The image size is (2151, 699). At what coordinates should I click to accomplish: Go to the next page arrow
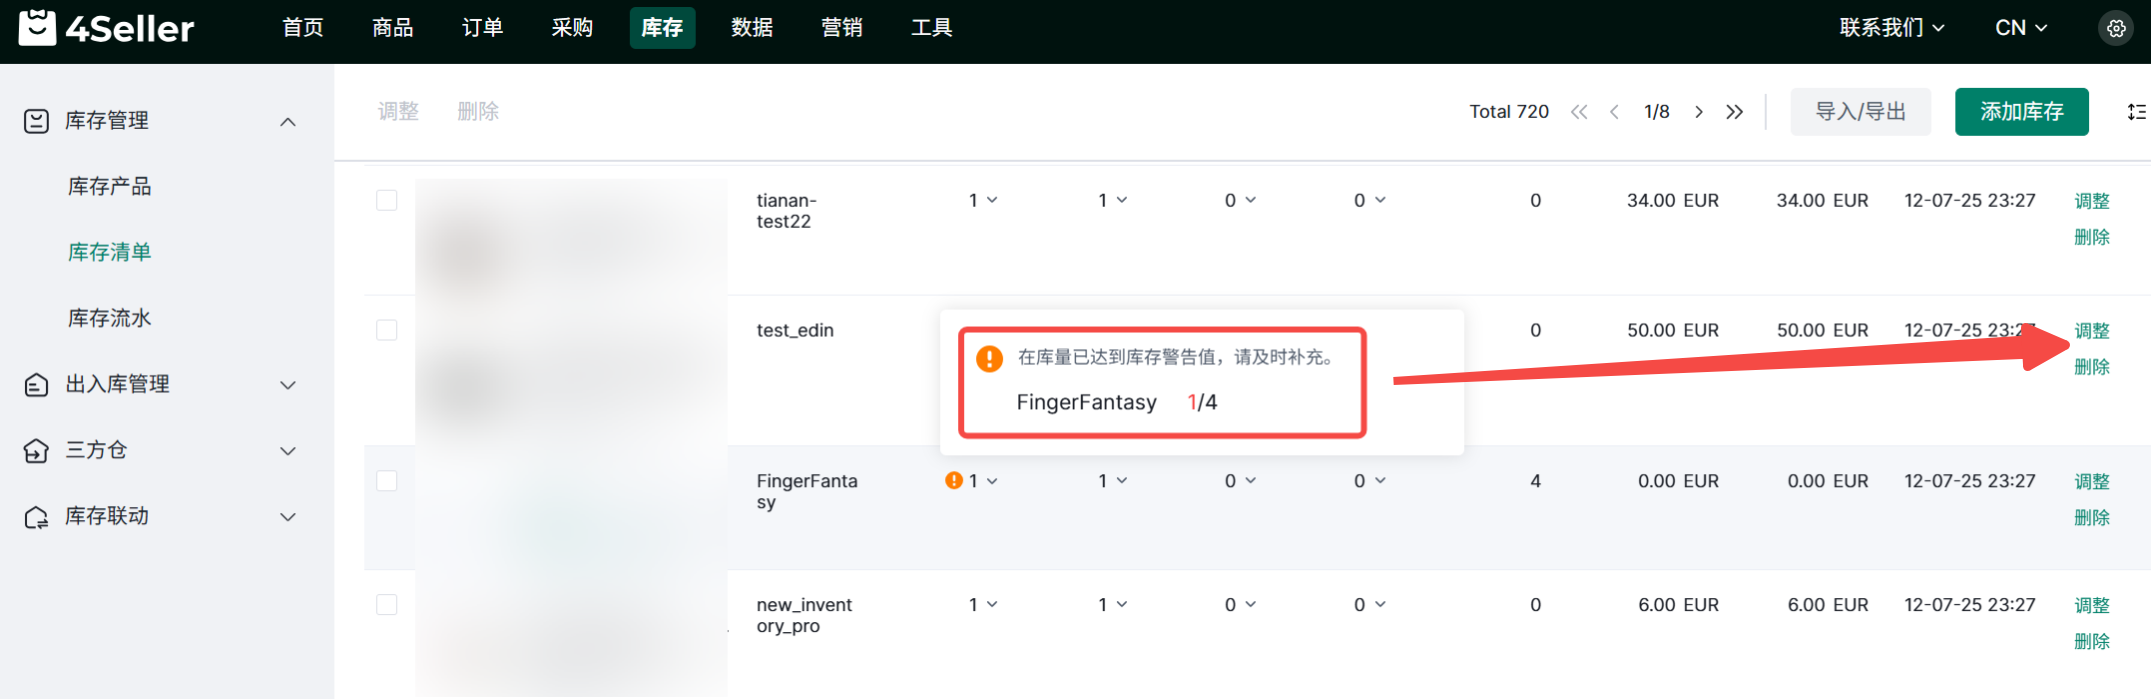pos(1699,112)
